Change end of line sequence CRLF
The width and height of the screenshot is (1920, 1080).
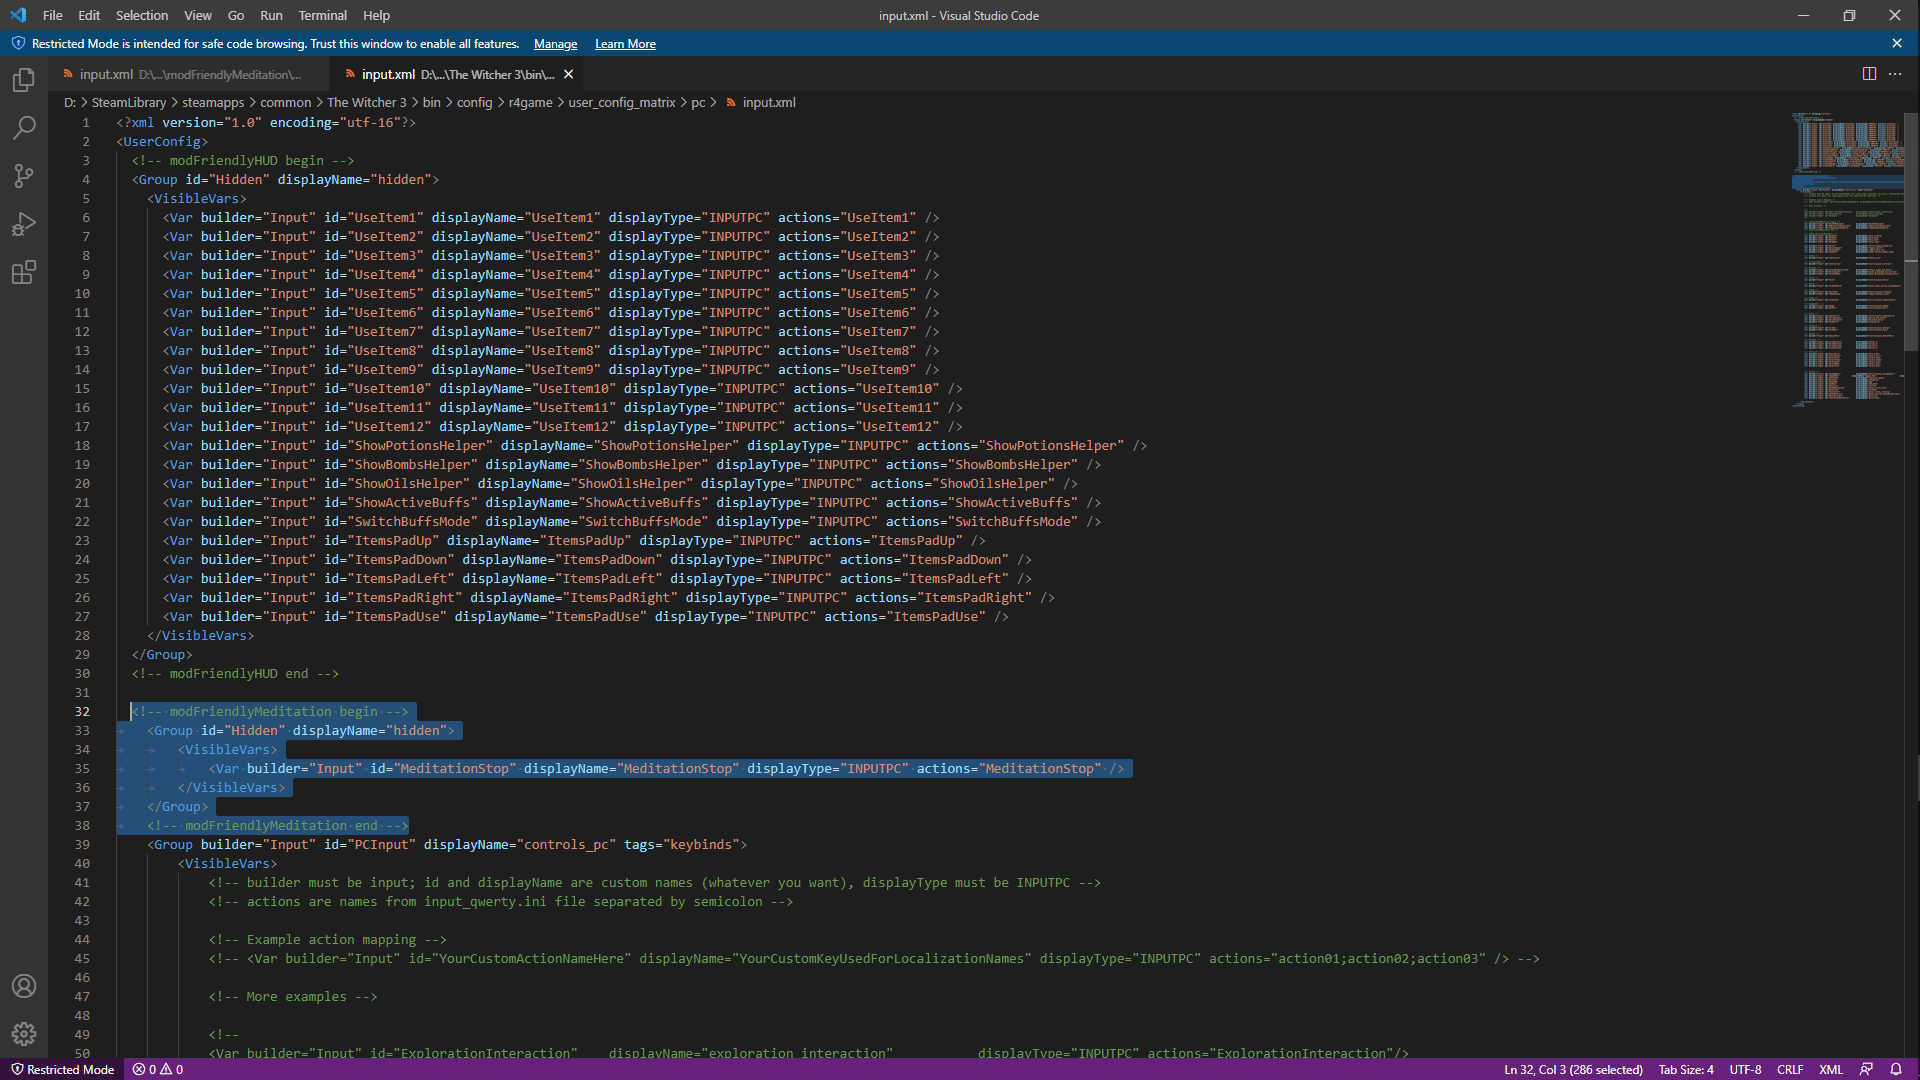pos(1790,1069)
